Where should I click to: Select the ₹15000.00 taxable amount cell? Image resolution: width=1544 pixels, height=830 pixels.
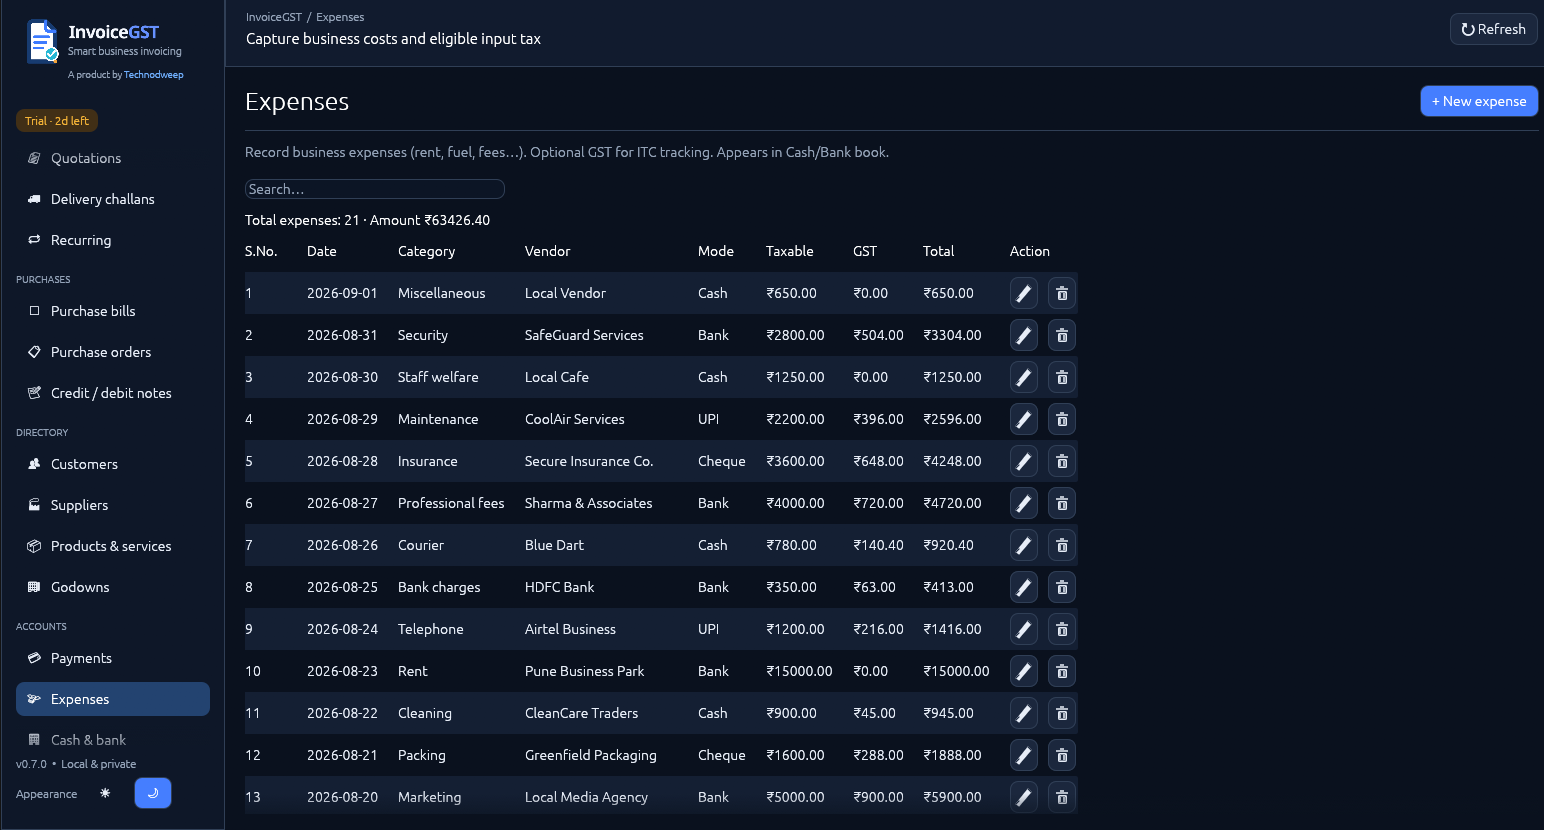(799, 671)
